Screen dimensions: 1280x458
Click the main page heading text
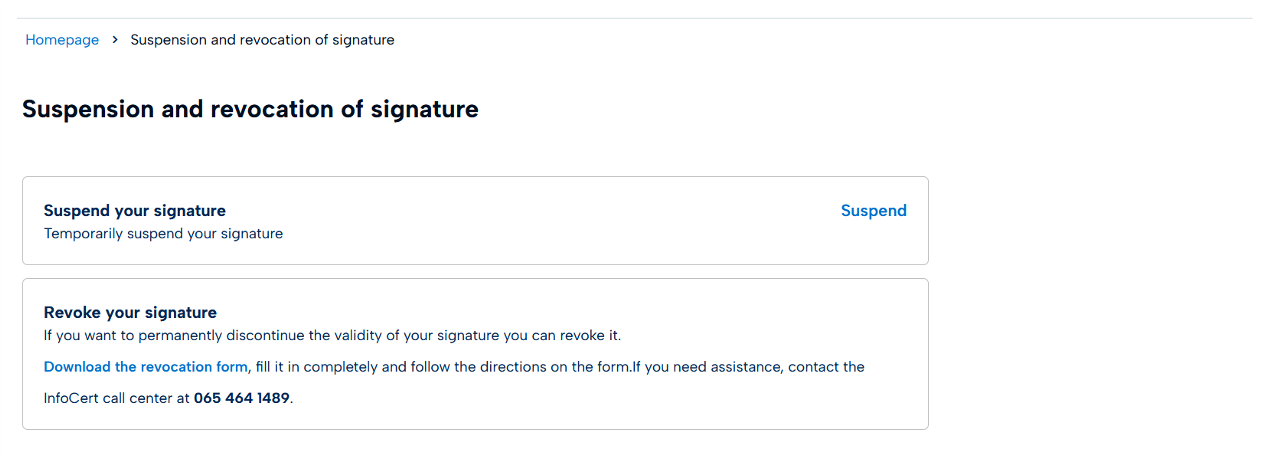250,109
